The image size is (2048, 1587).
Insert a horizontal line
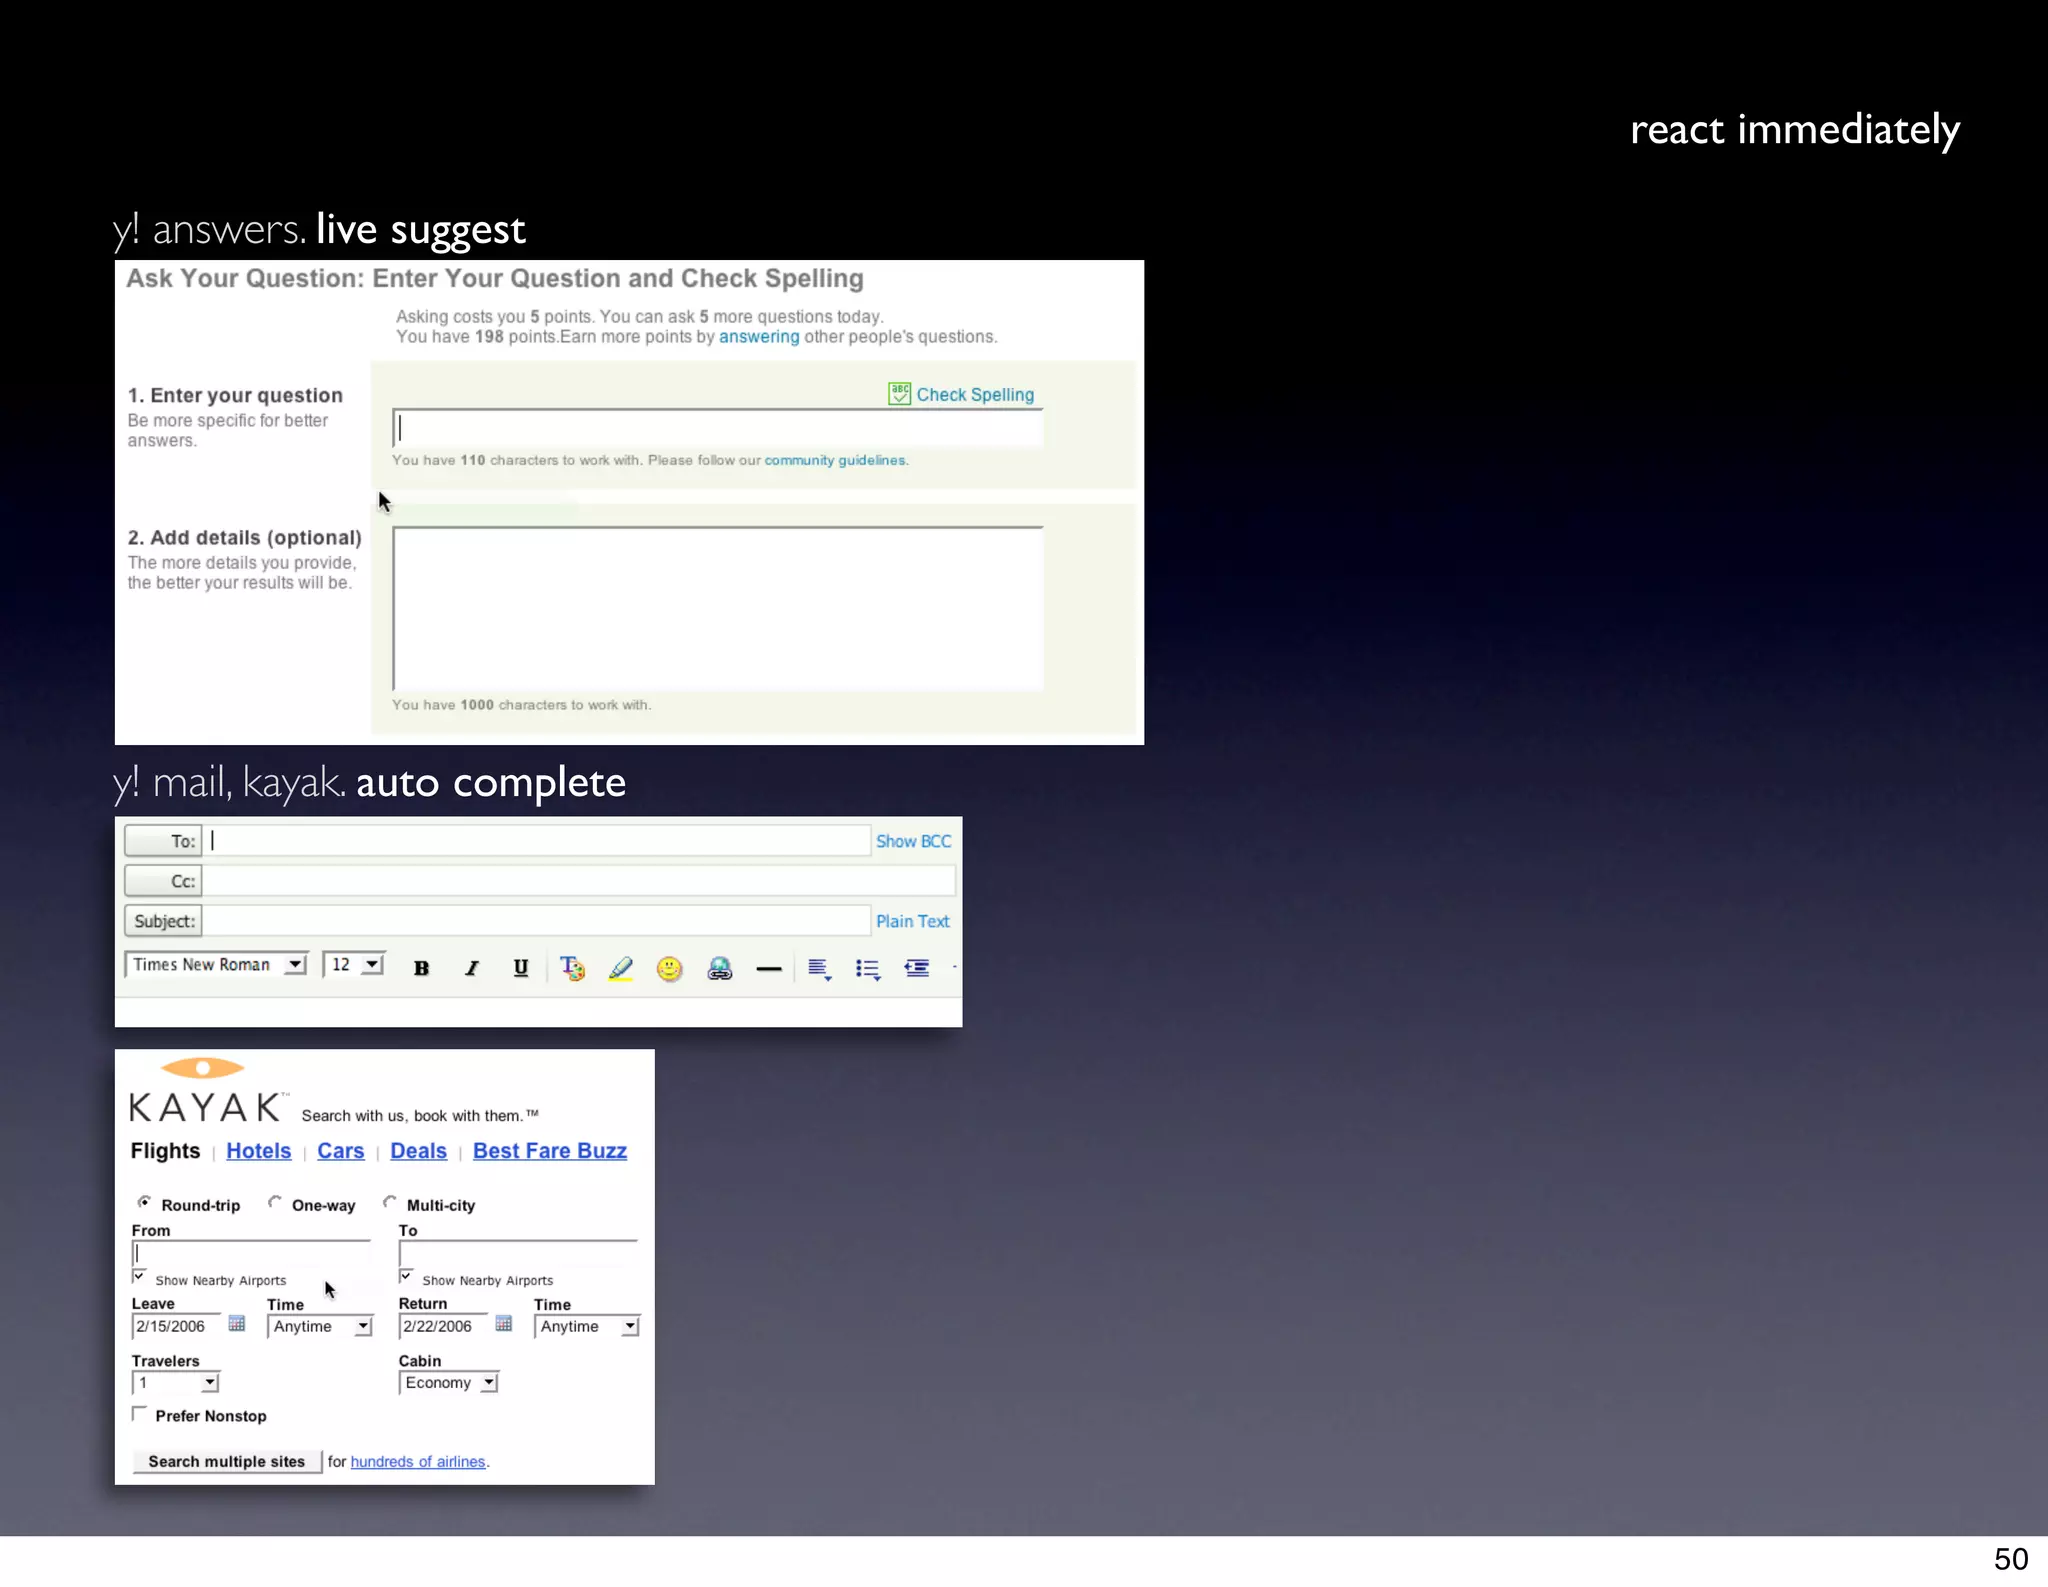coord(768,969)
